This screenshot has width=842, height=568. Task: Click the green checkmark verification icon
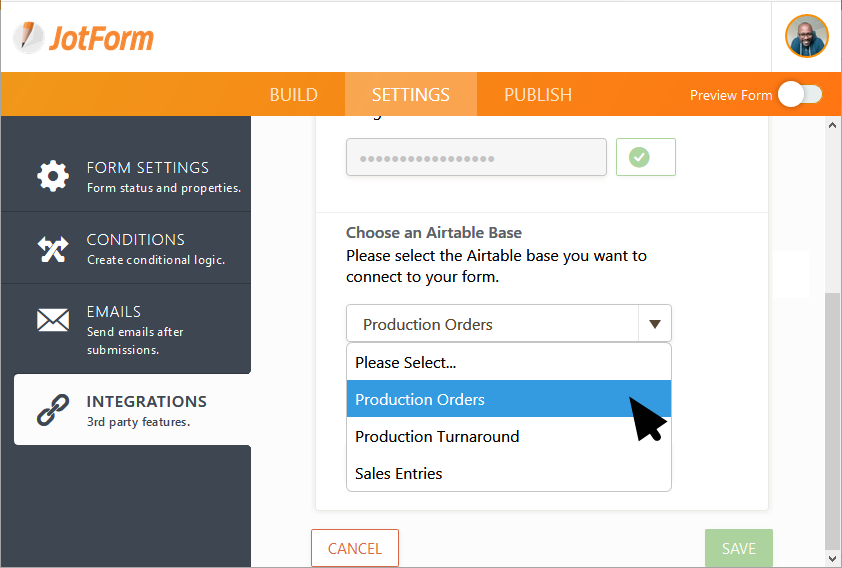coord(639,158)
